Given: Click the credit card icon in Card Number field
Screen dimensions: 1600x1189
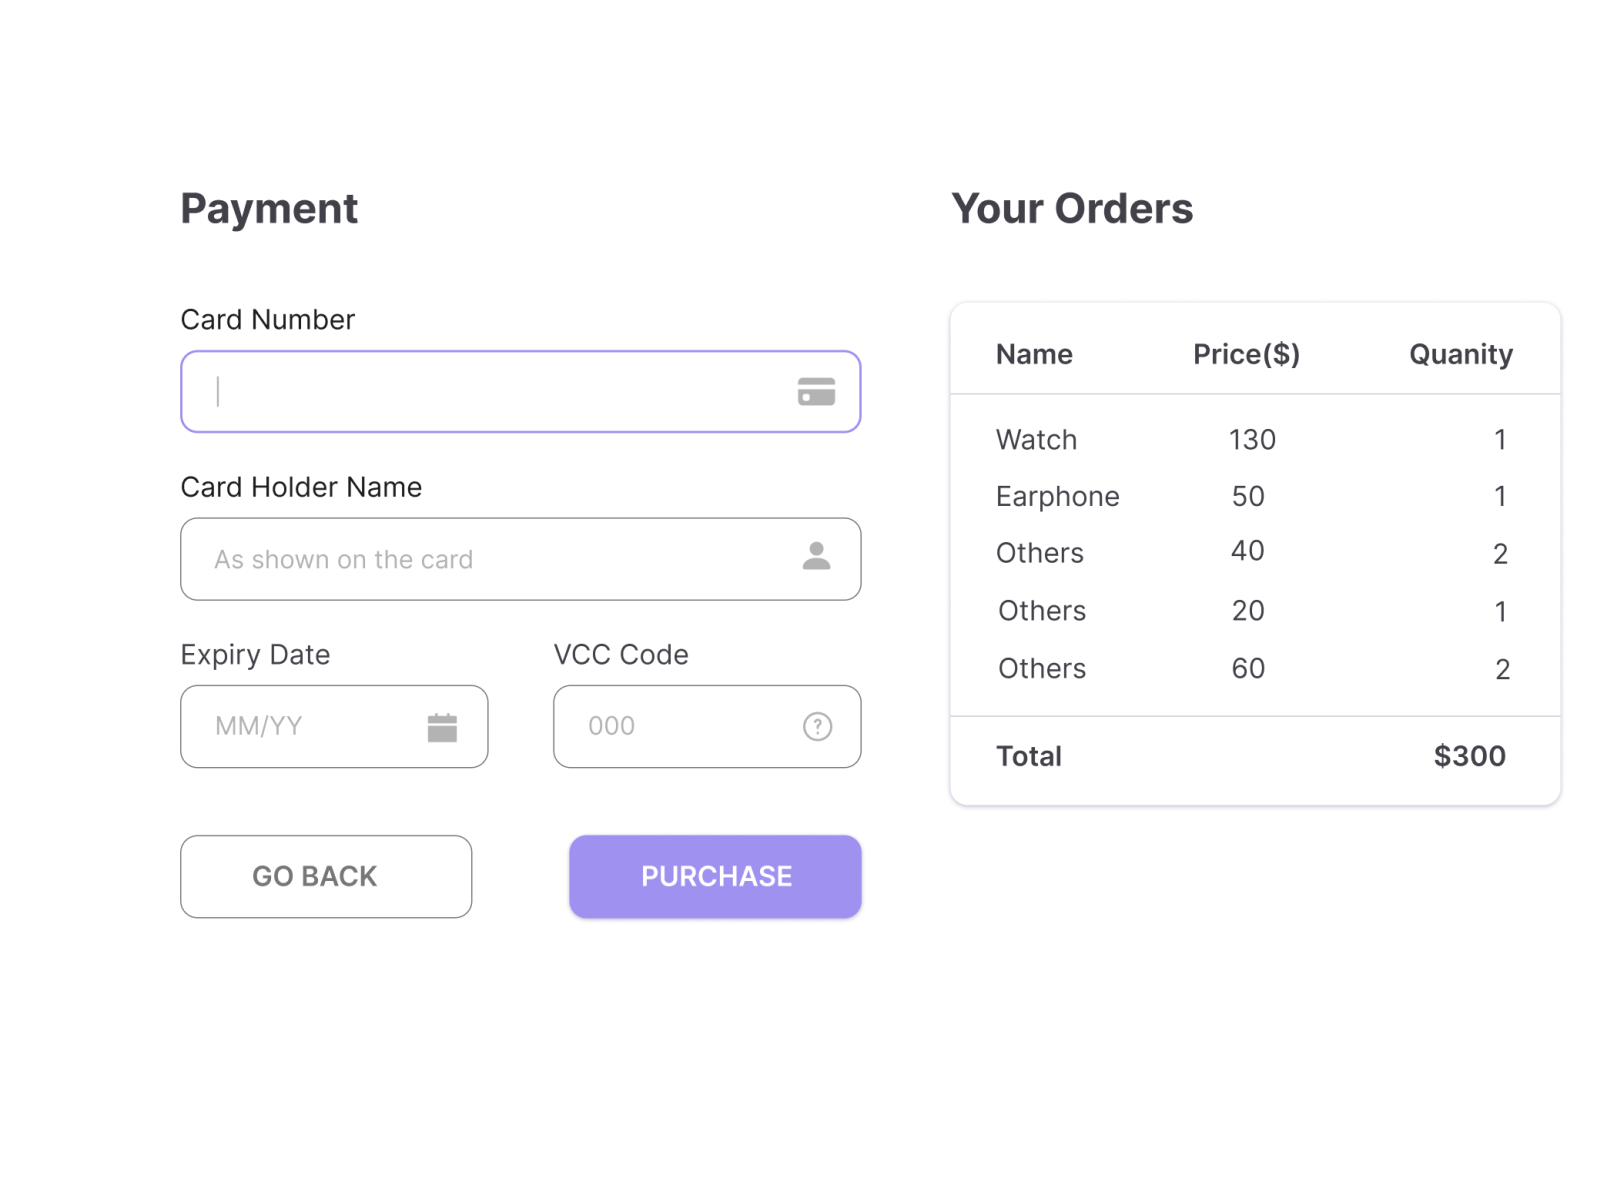Looking at the screenshot, I should point(816,392).
